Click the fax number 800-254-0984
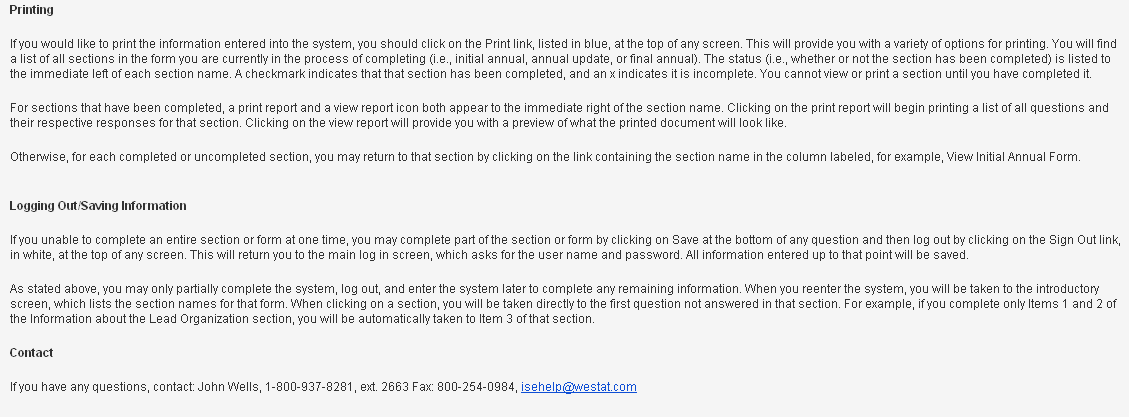This screenshot has height=417, width=1129. pyautogui.click(x=476, y=387)
